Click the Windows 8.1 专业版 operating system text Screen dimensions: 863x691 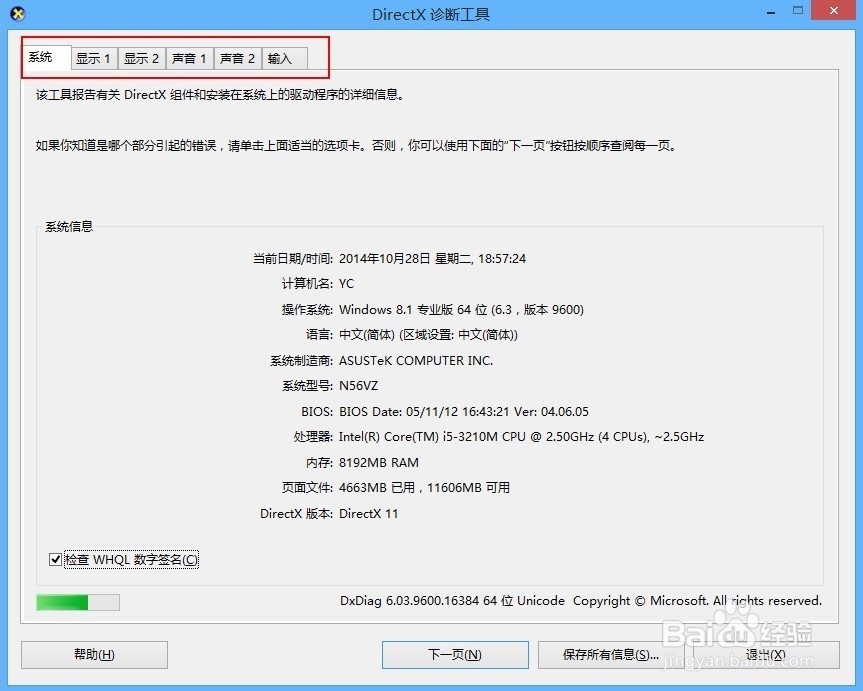click(x=461, y=309)
